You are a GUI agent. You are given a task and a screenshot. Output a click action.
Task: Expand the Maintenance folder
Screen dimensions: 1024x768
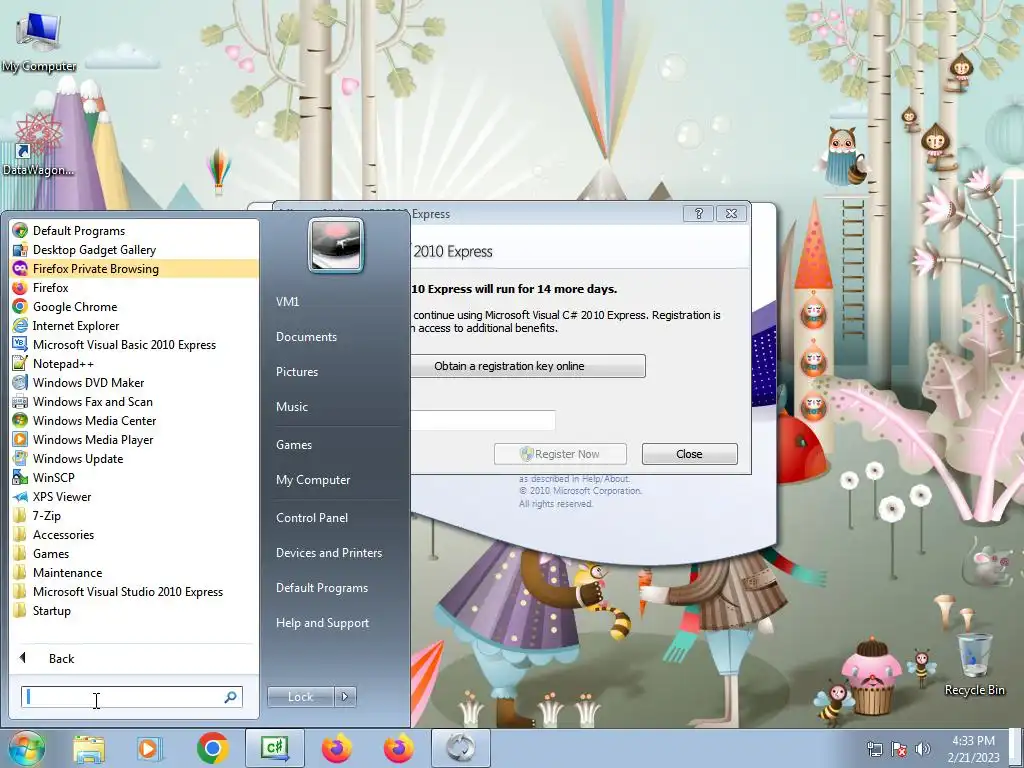point(134,572)
